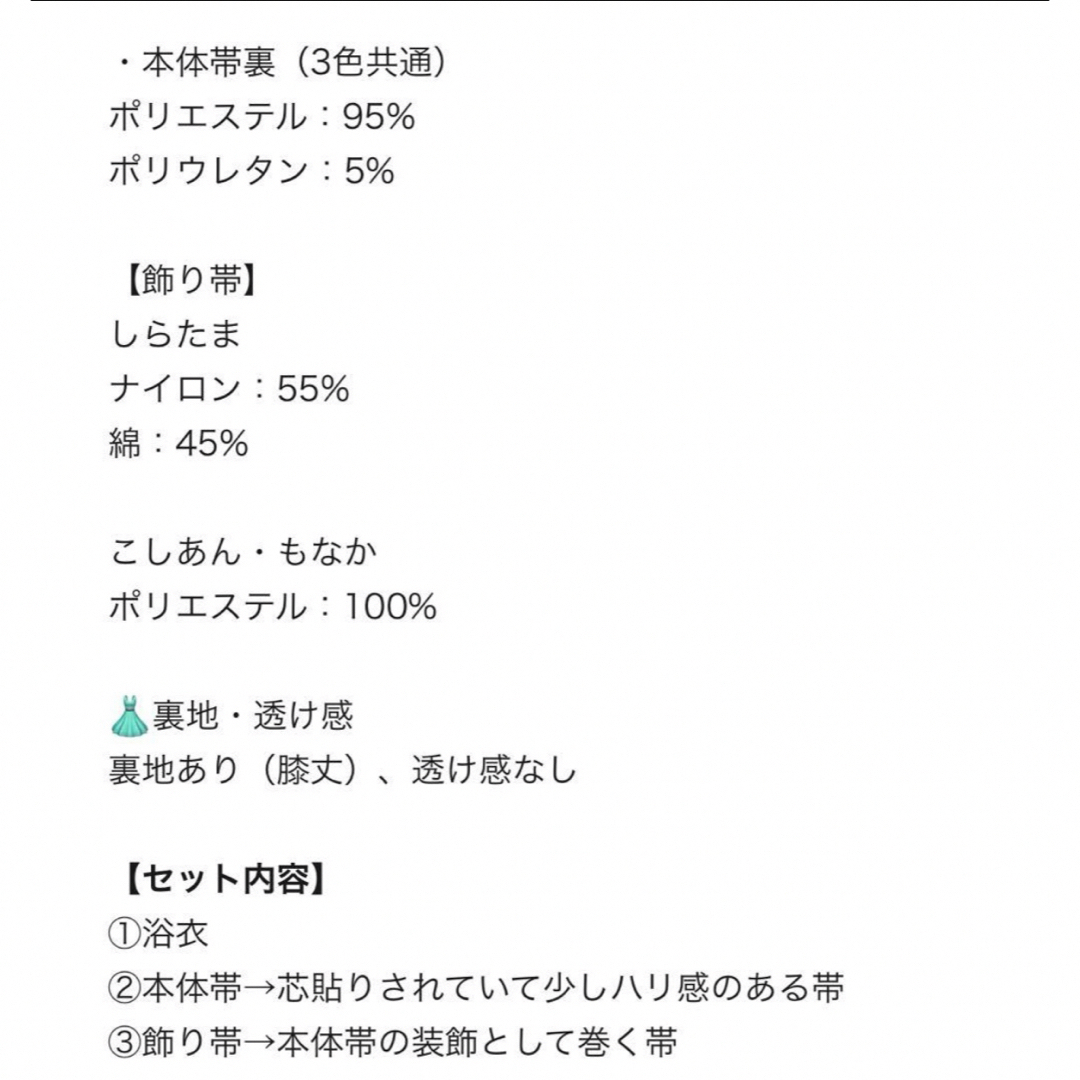This screenshot has height=1080, width=1080.
Task: Select the ①浴衣 list item
Action: coord(158,934)
